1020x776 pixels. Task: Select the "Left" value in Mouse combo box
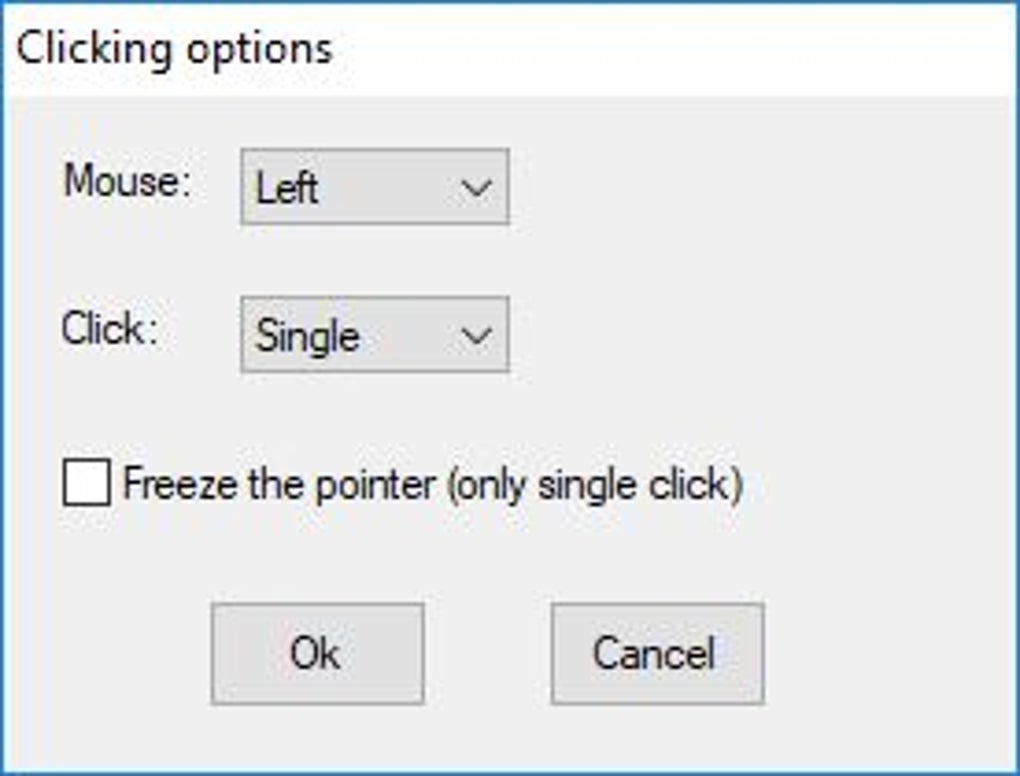[288, 188]
